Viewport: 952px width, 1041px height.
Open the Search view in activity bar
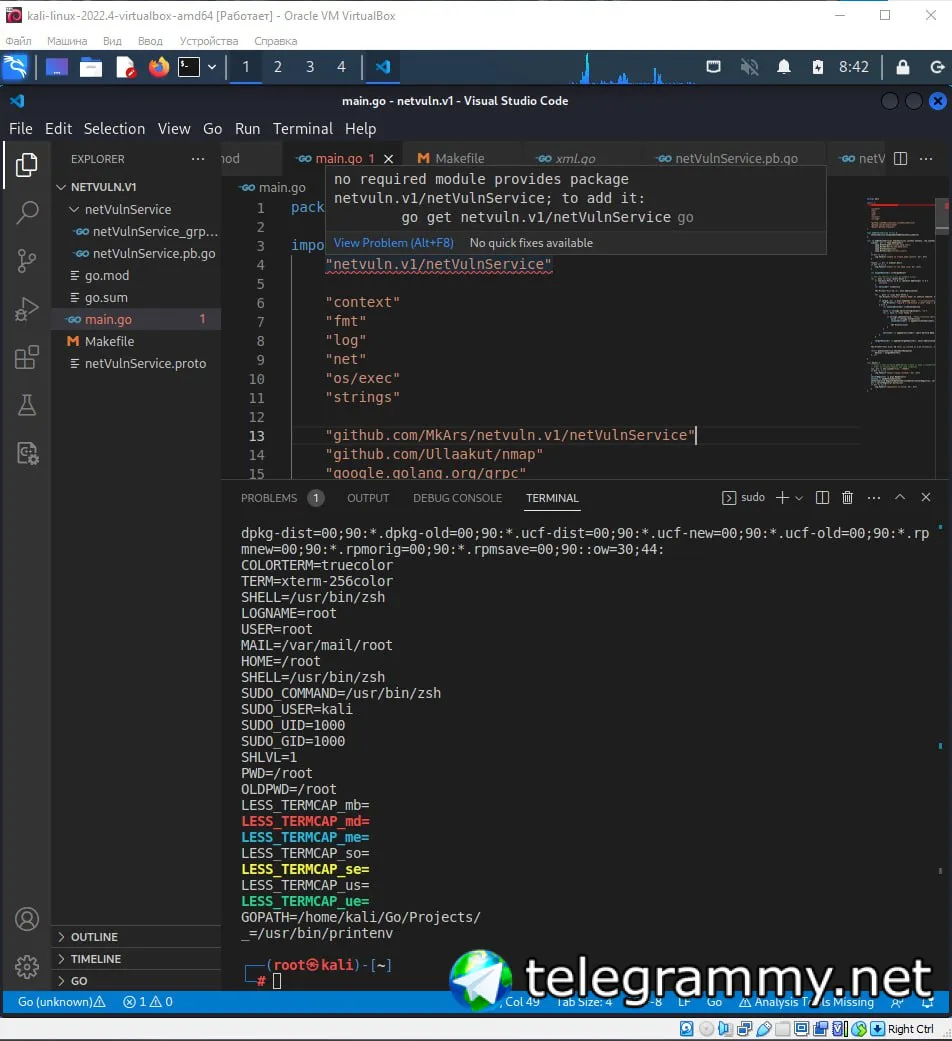pyautogui.click(x=27, y=212)
